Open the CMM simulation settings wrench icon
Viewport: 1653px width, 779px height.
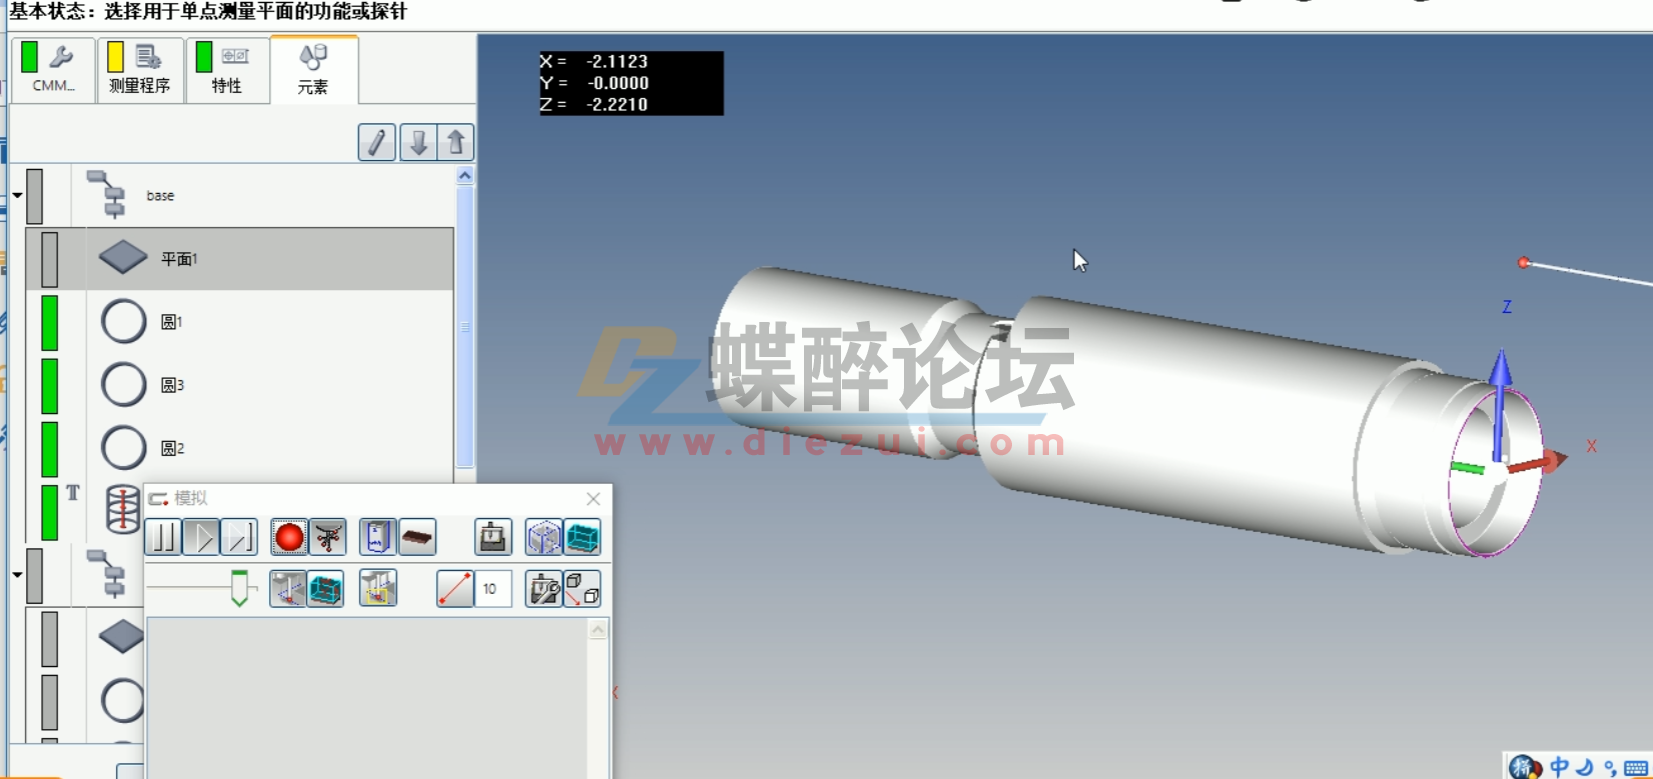[544, 589]
